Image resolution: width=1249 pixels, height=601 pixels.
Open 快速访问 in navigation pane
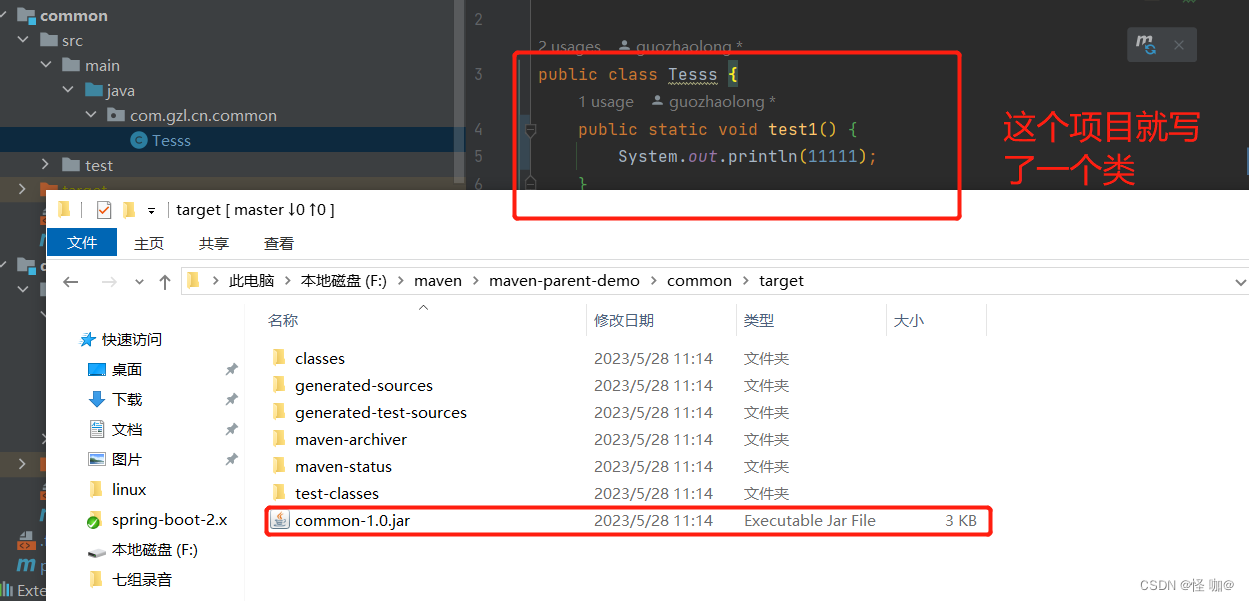point(131,339)
